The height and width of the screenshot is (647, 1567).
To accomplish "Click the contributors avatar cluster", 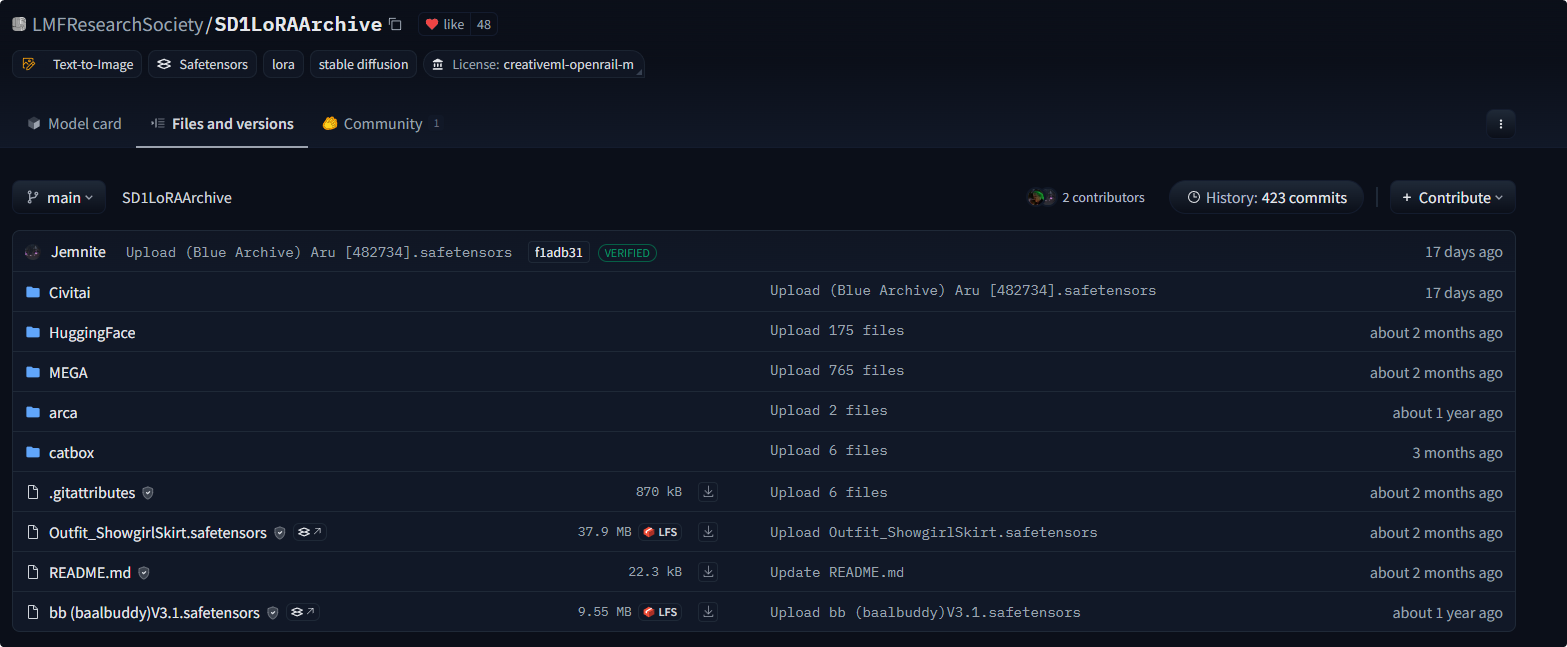I will pyautogui.click(x=1041, y=198).
